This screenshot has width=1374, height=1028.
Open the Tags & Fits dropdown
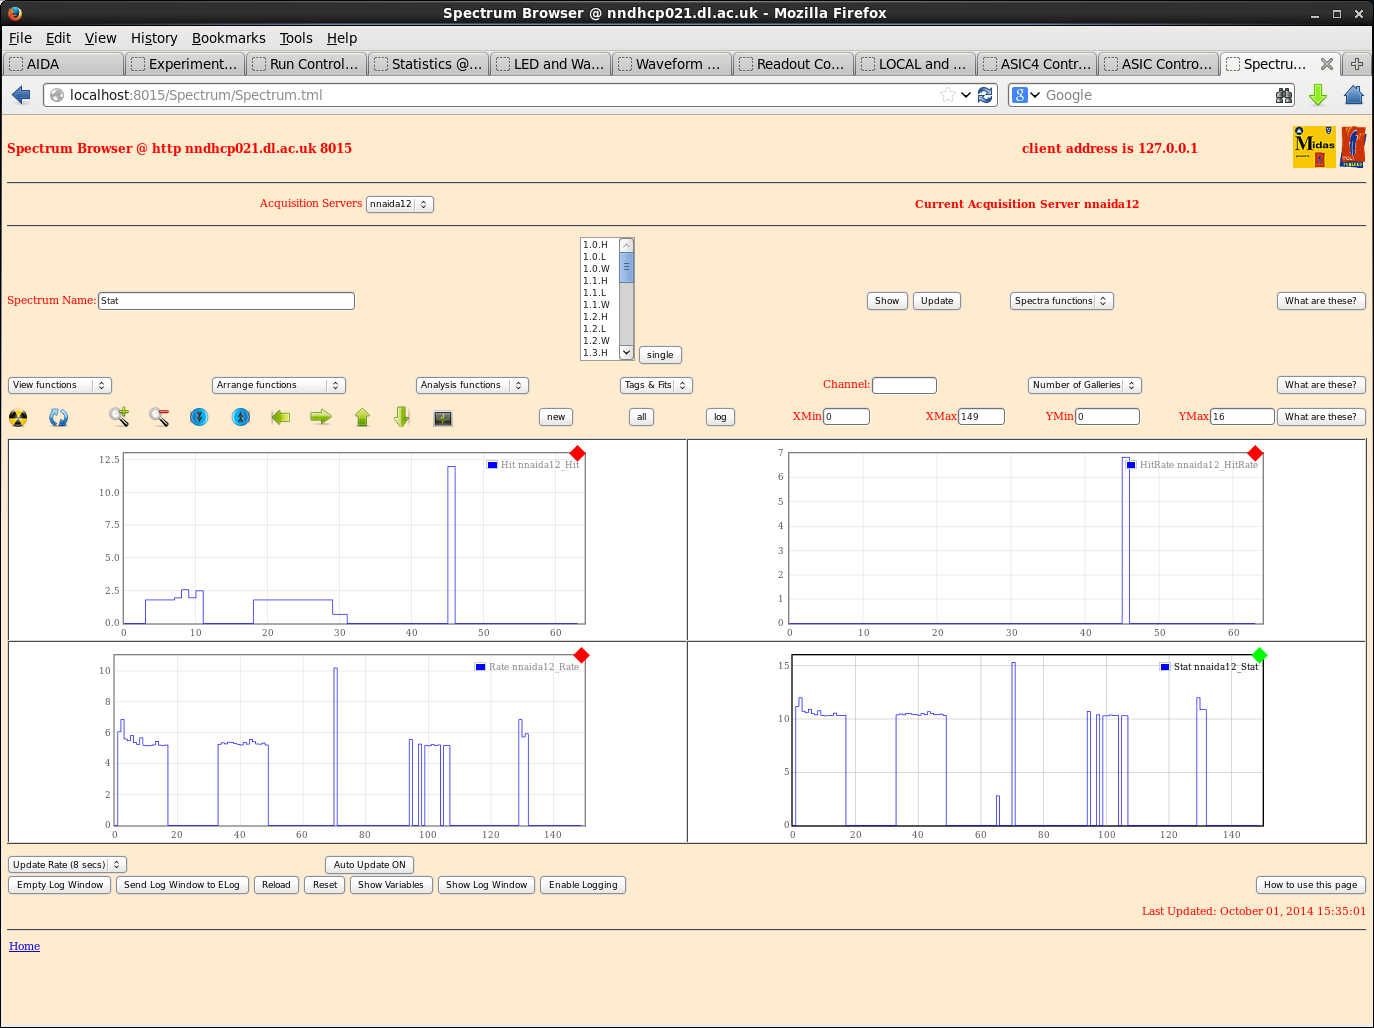click(656, 385)
